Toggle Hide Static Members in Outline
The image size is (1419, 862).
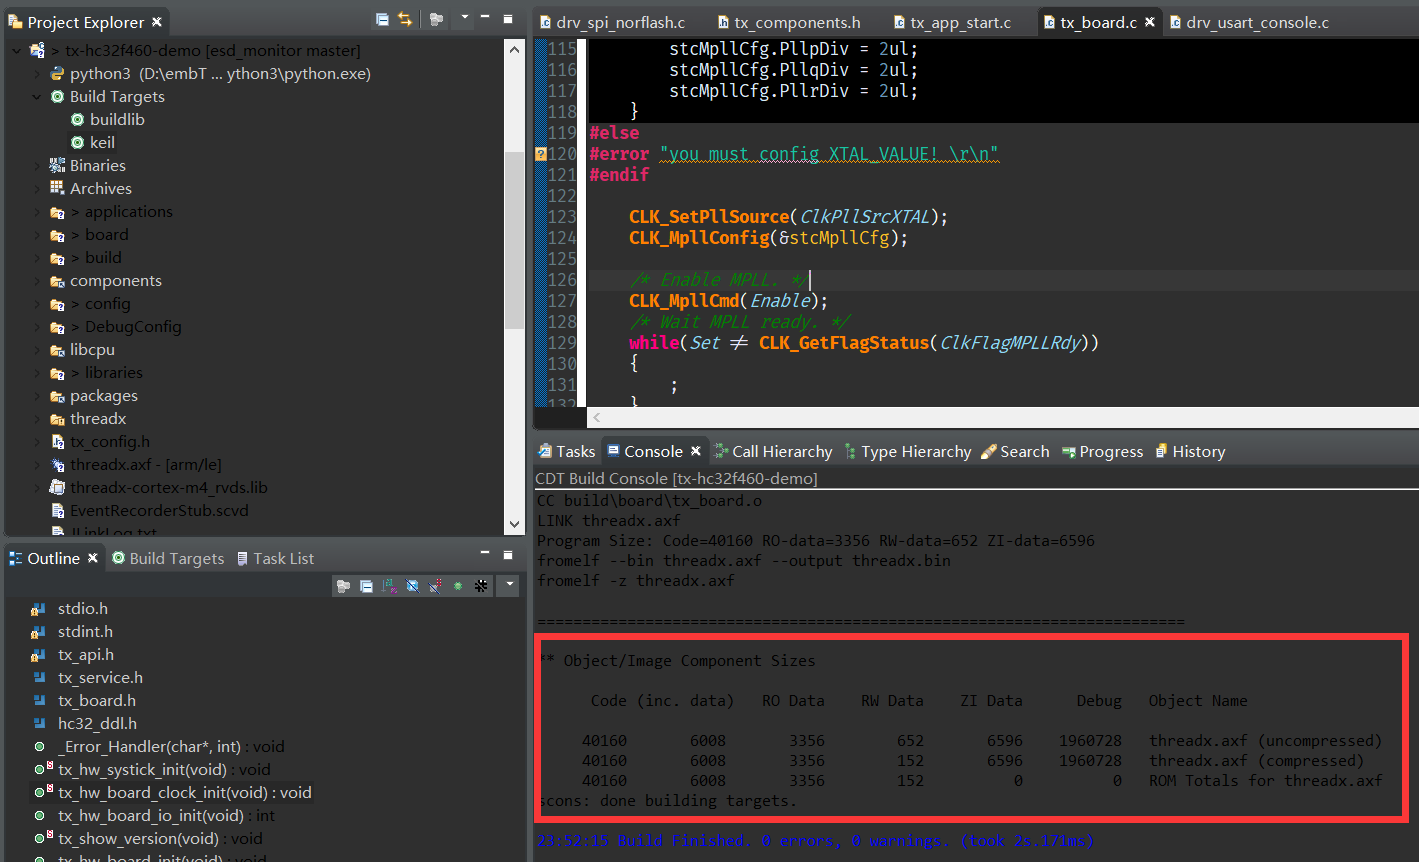[x=435, y=586]
